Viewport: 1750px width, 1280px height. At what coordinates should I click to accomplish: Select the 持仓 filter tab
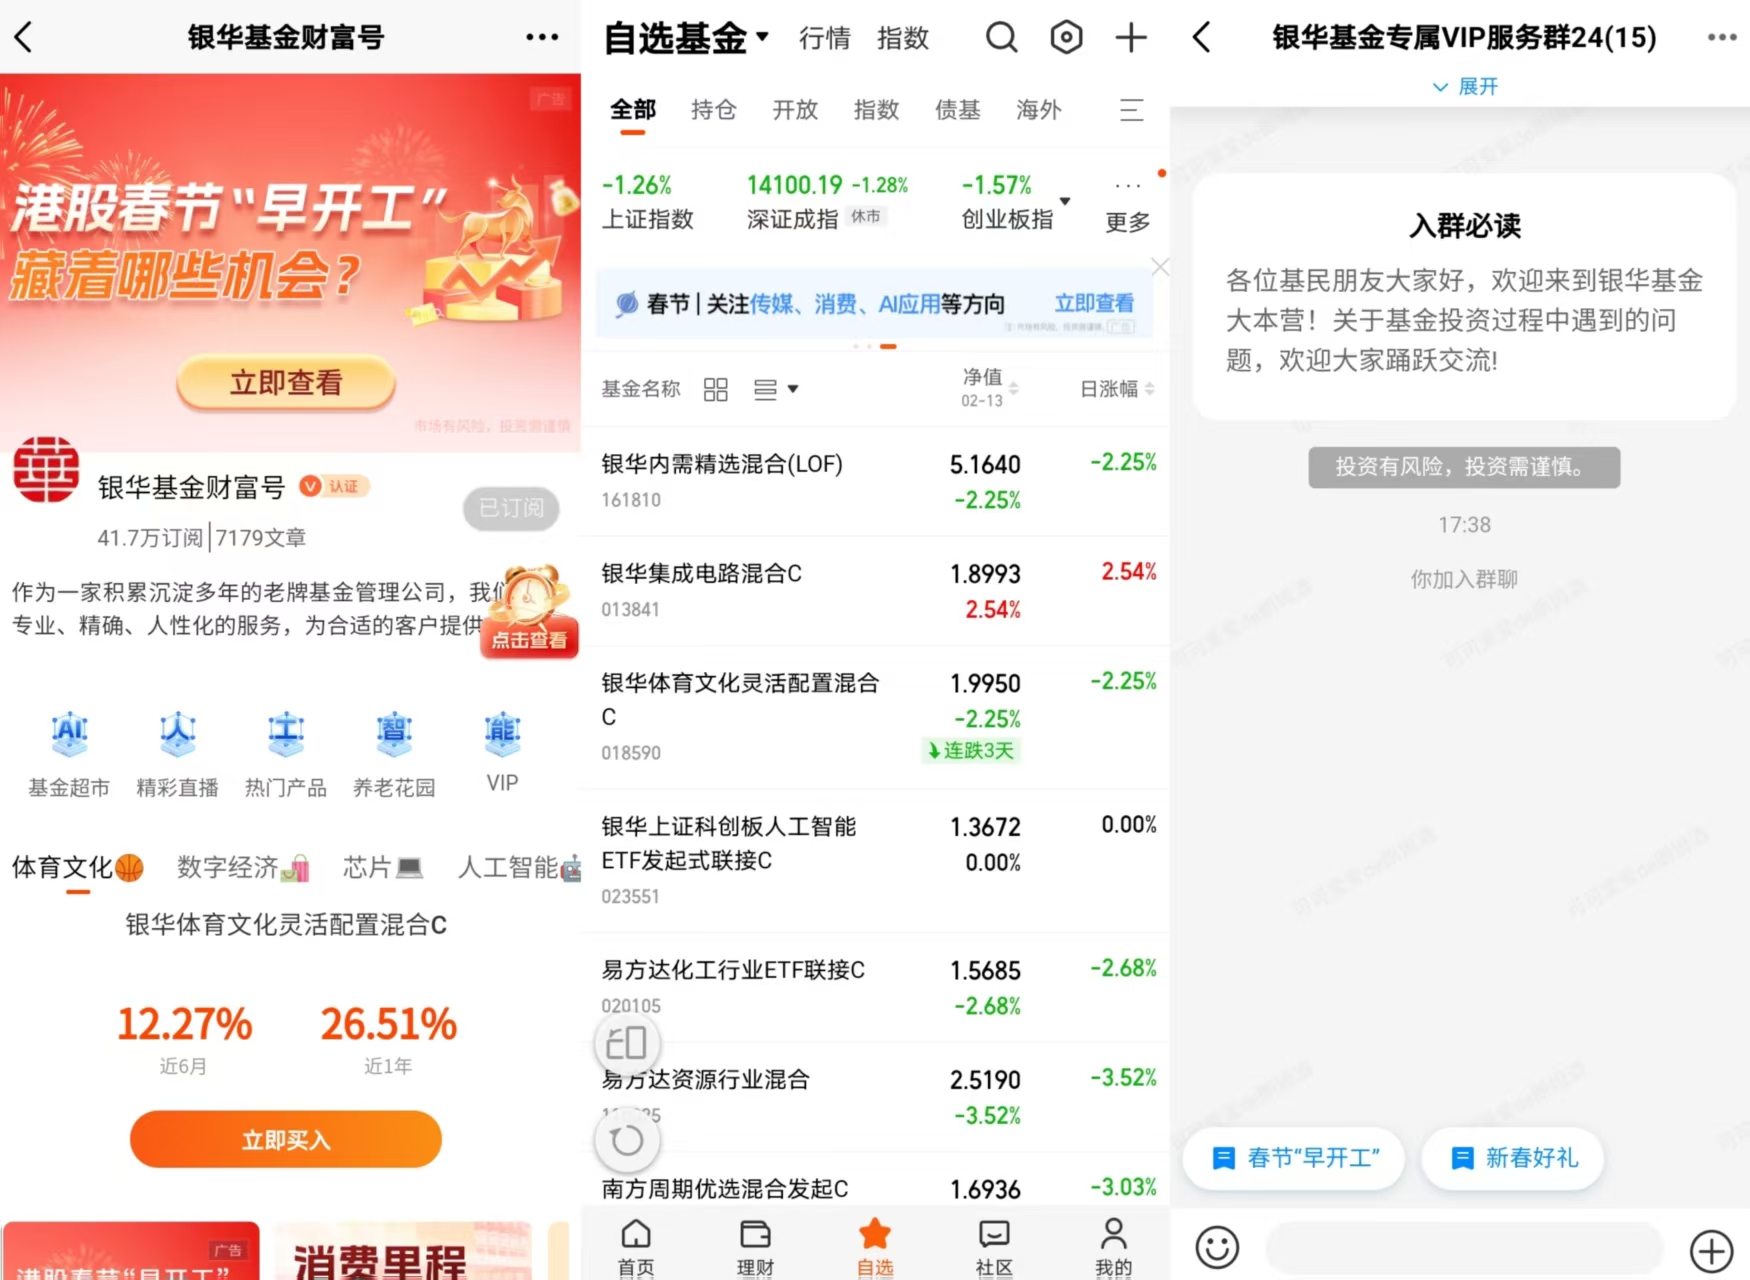714,110
